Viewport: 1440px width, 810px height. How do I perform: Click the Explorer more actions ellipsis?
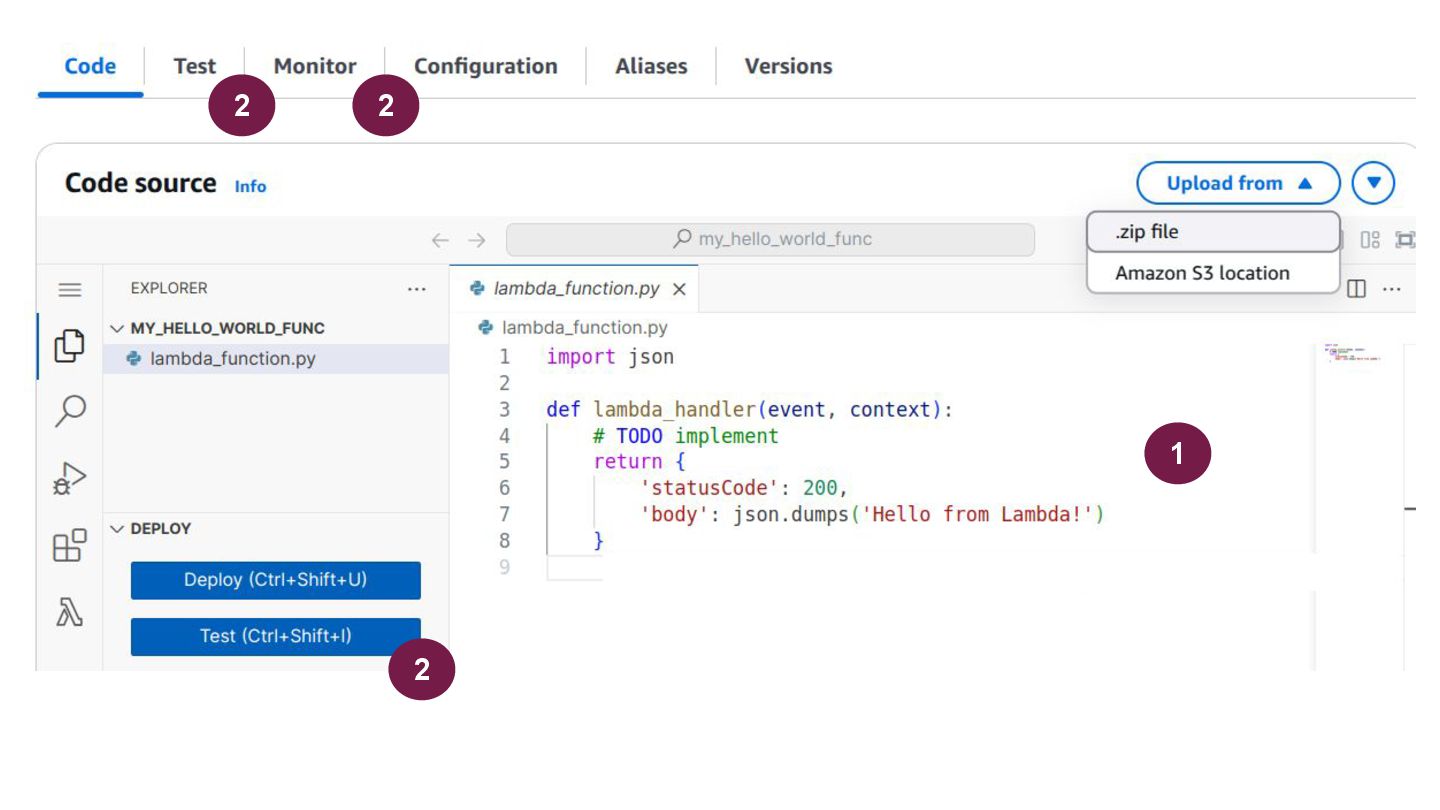tap(417, 289)
